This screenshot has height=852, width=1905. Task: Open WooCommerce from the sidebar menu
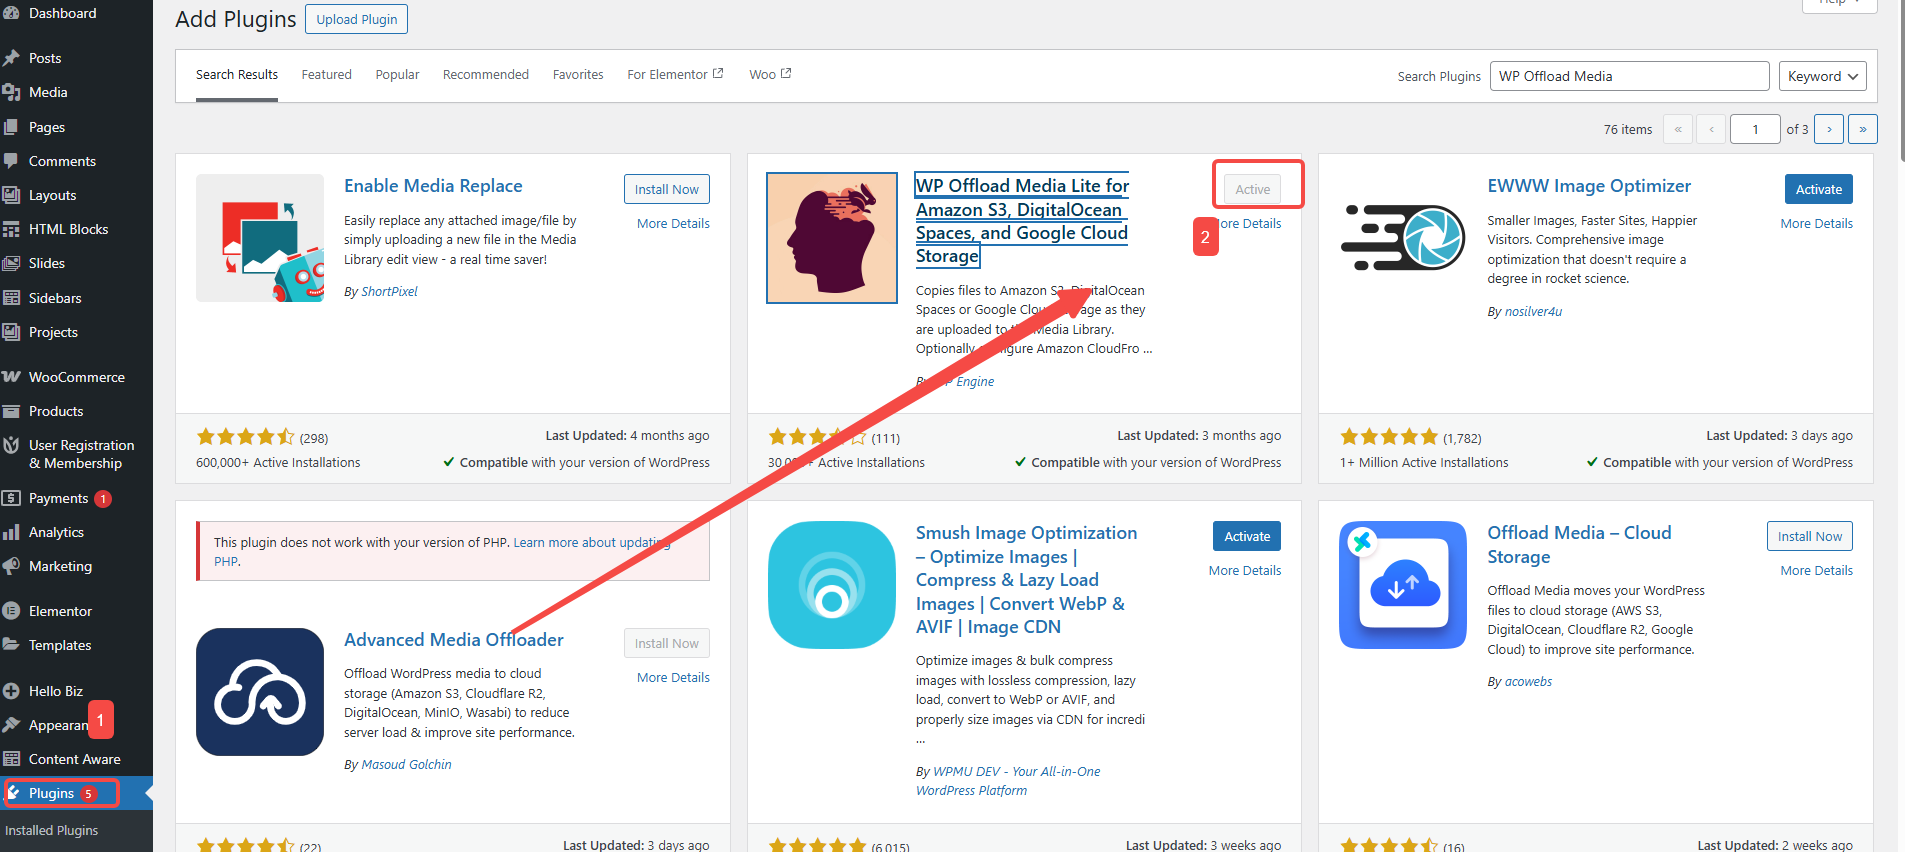coord(76,377)
